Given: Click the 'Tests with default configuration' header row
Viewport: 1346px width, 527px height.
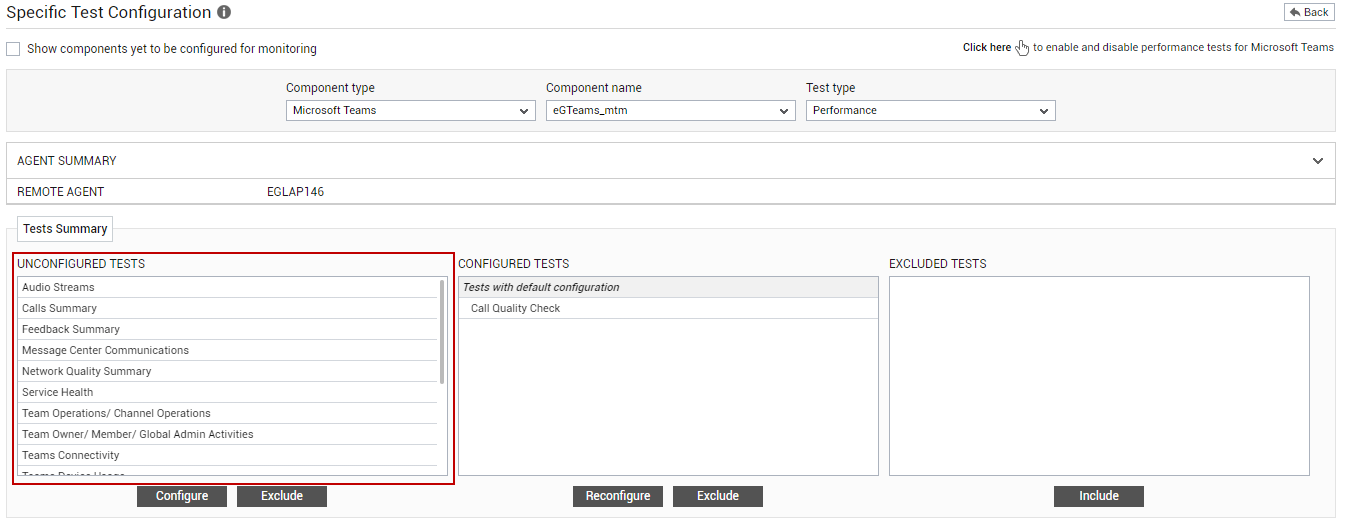Looking at the screenshot, I should pos(668,287).
